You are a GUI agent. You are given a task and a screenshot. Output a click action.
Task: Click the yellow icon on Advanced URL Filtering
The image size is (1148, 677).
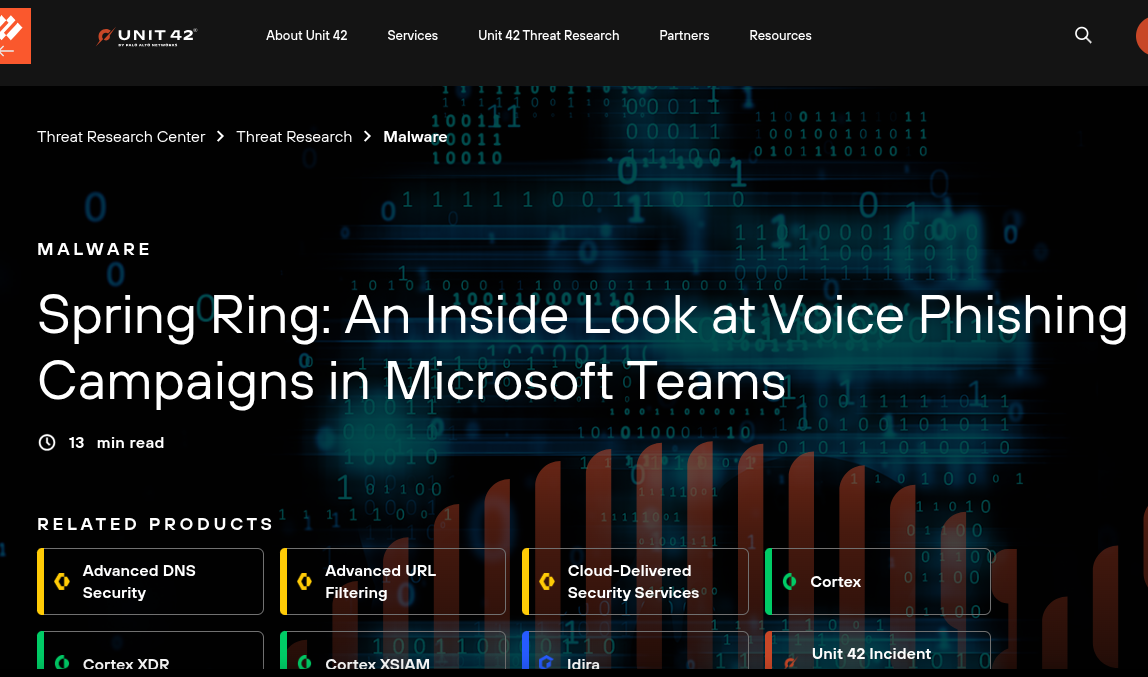[x=305, y=582]
